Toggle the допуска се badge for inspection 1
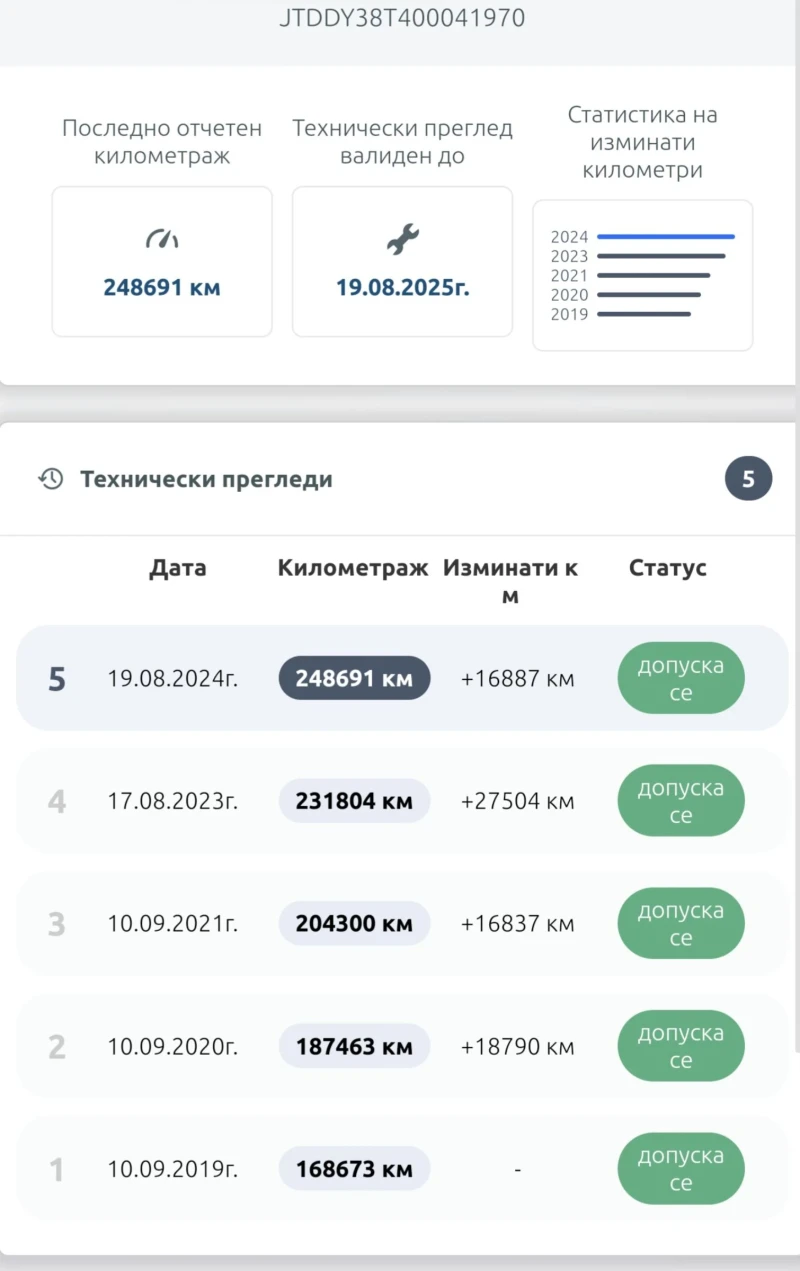 click(x=681, y=1168)
